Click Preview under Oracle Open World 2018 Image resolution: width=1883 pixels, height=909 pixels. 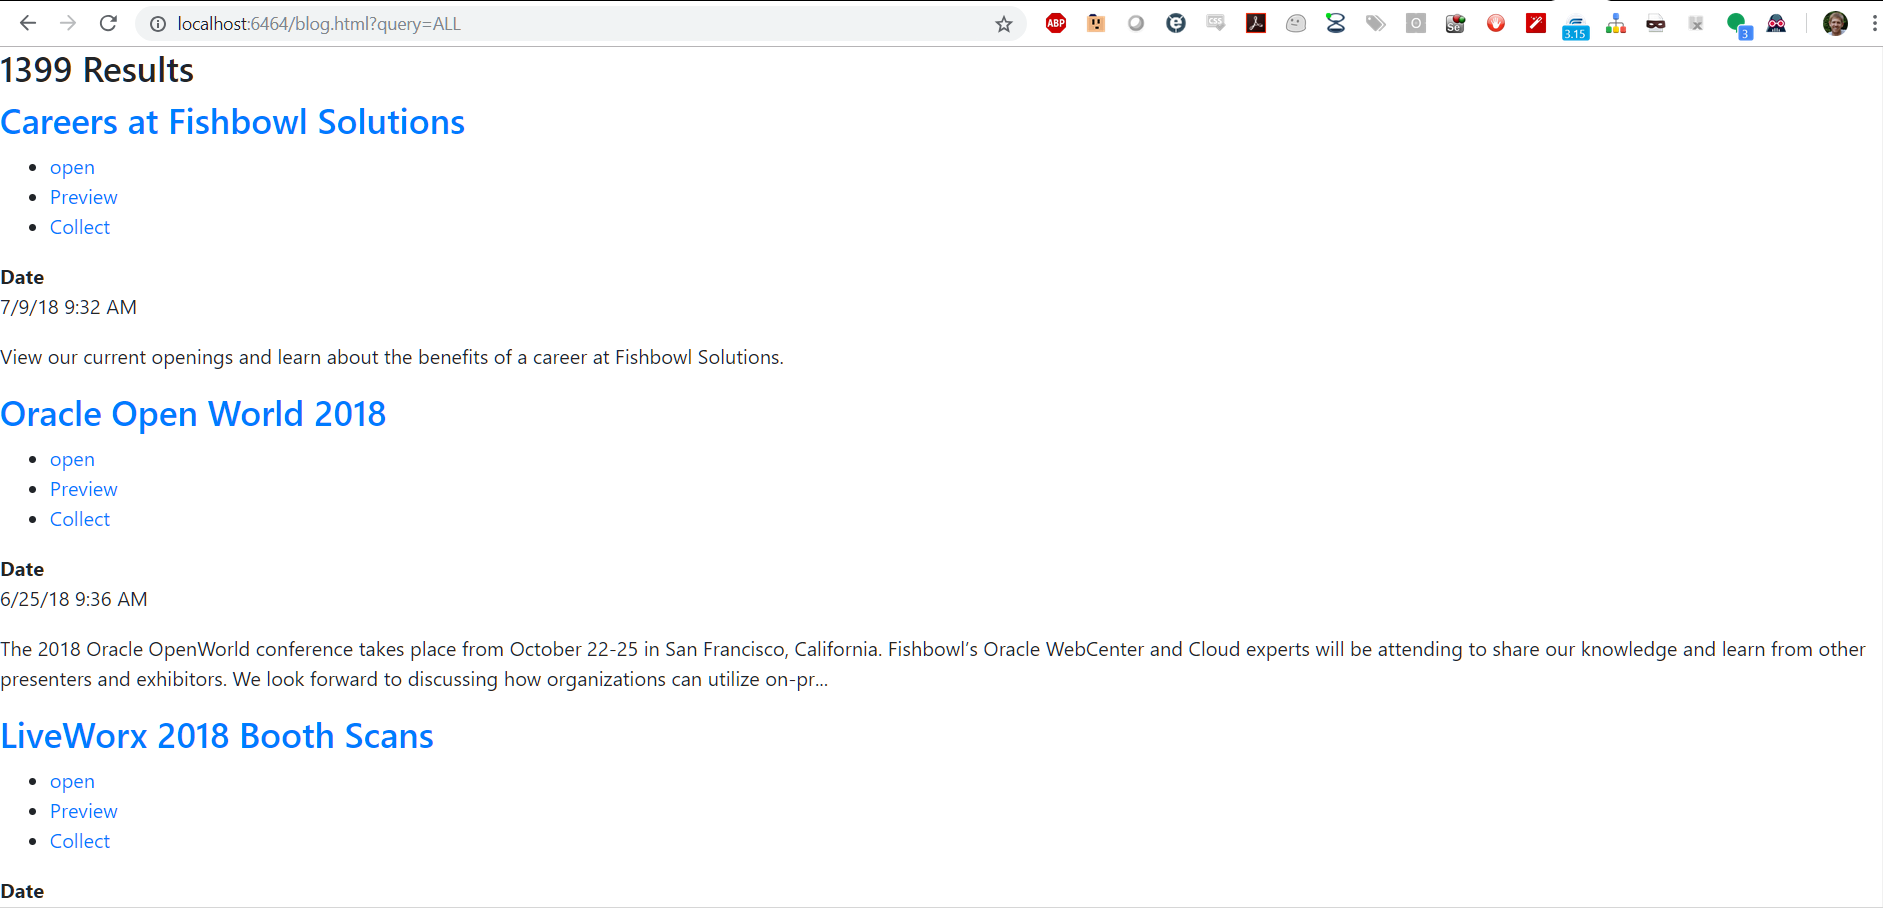(x=84, y=489)
